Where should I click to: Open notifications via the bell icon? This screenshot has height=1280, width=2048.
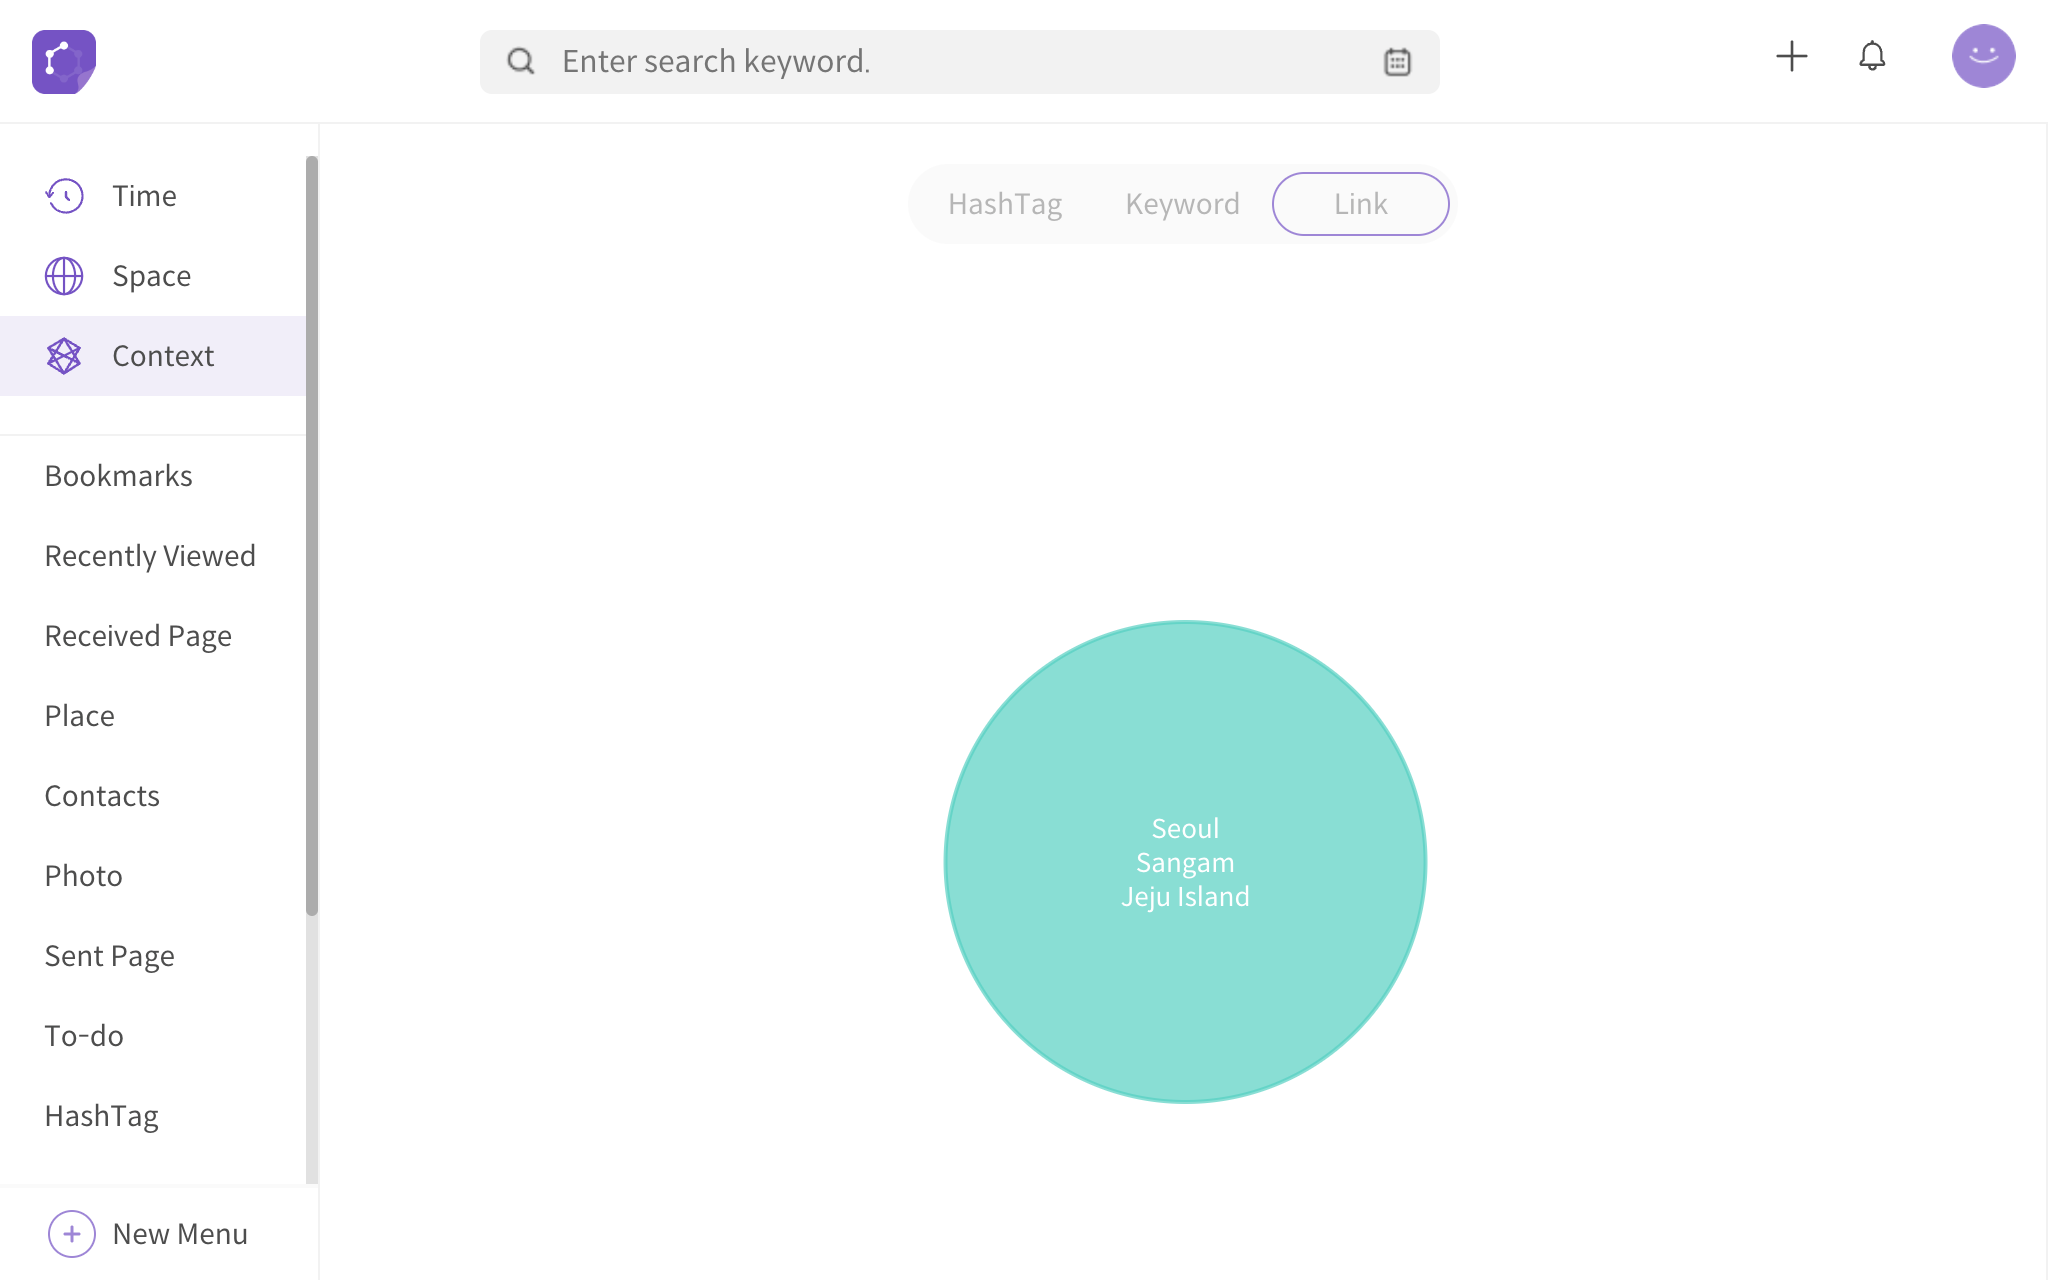pos(1872,57)
